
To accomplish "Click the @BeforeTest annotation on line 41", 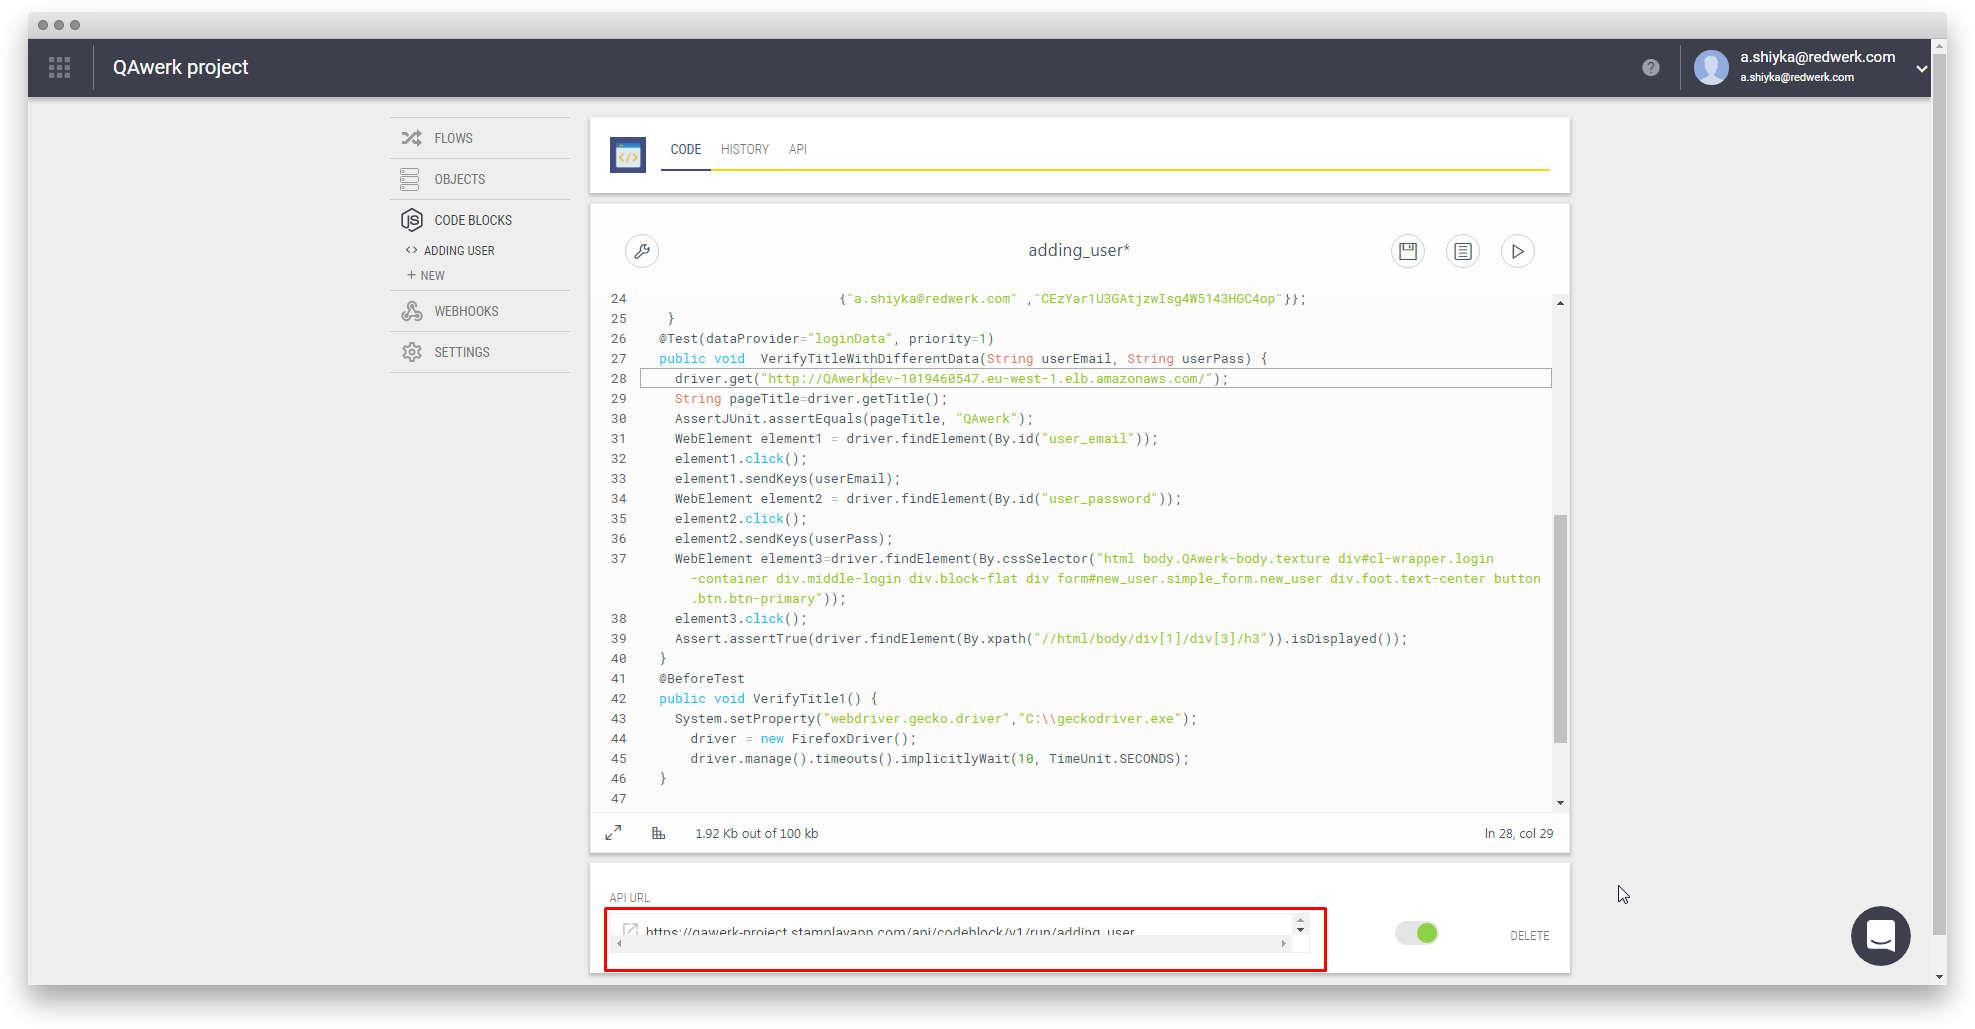I will click(x=702, y=679).
